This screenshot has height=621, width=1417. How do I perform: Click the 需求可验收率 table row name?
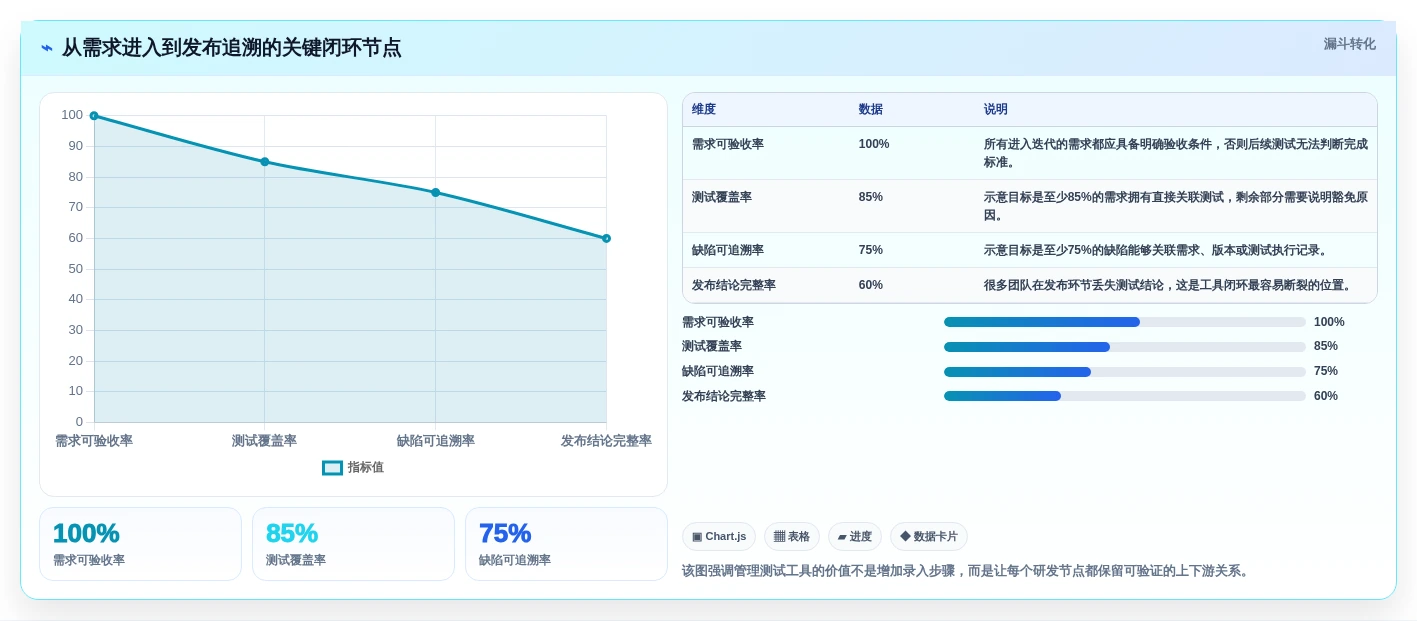728,145
